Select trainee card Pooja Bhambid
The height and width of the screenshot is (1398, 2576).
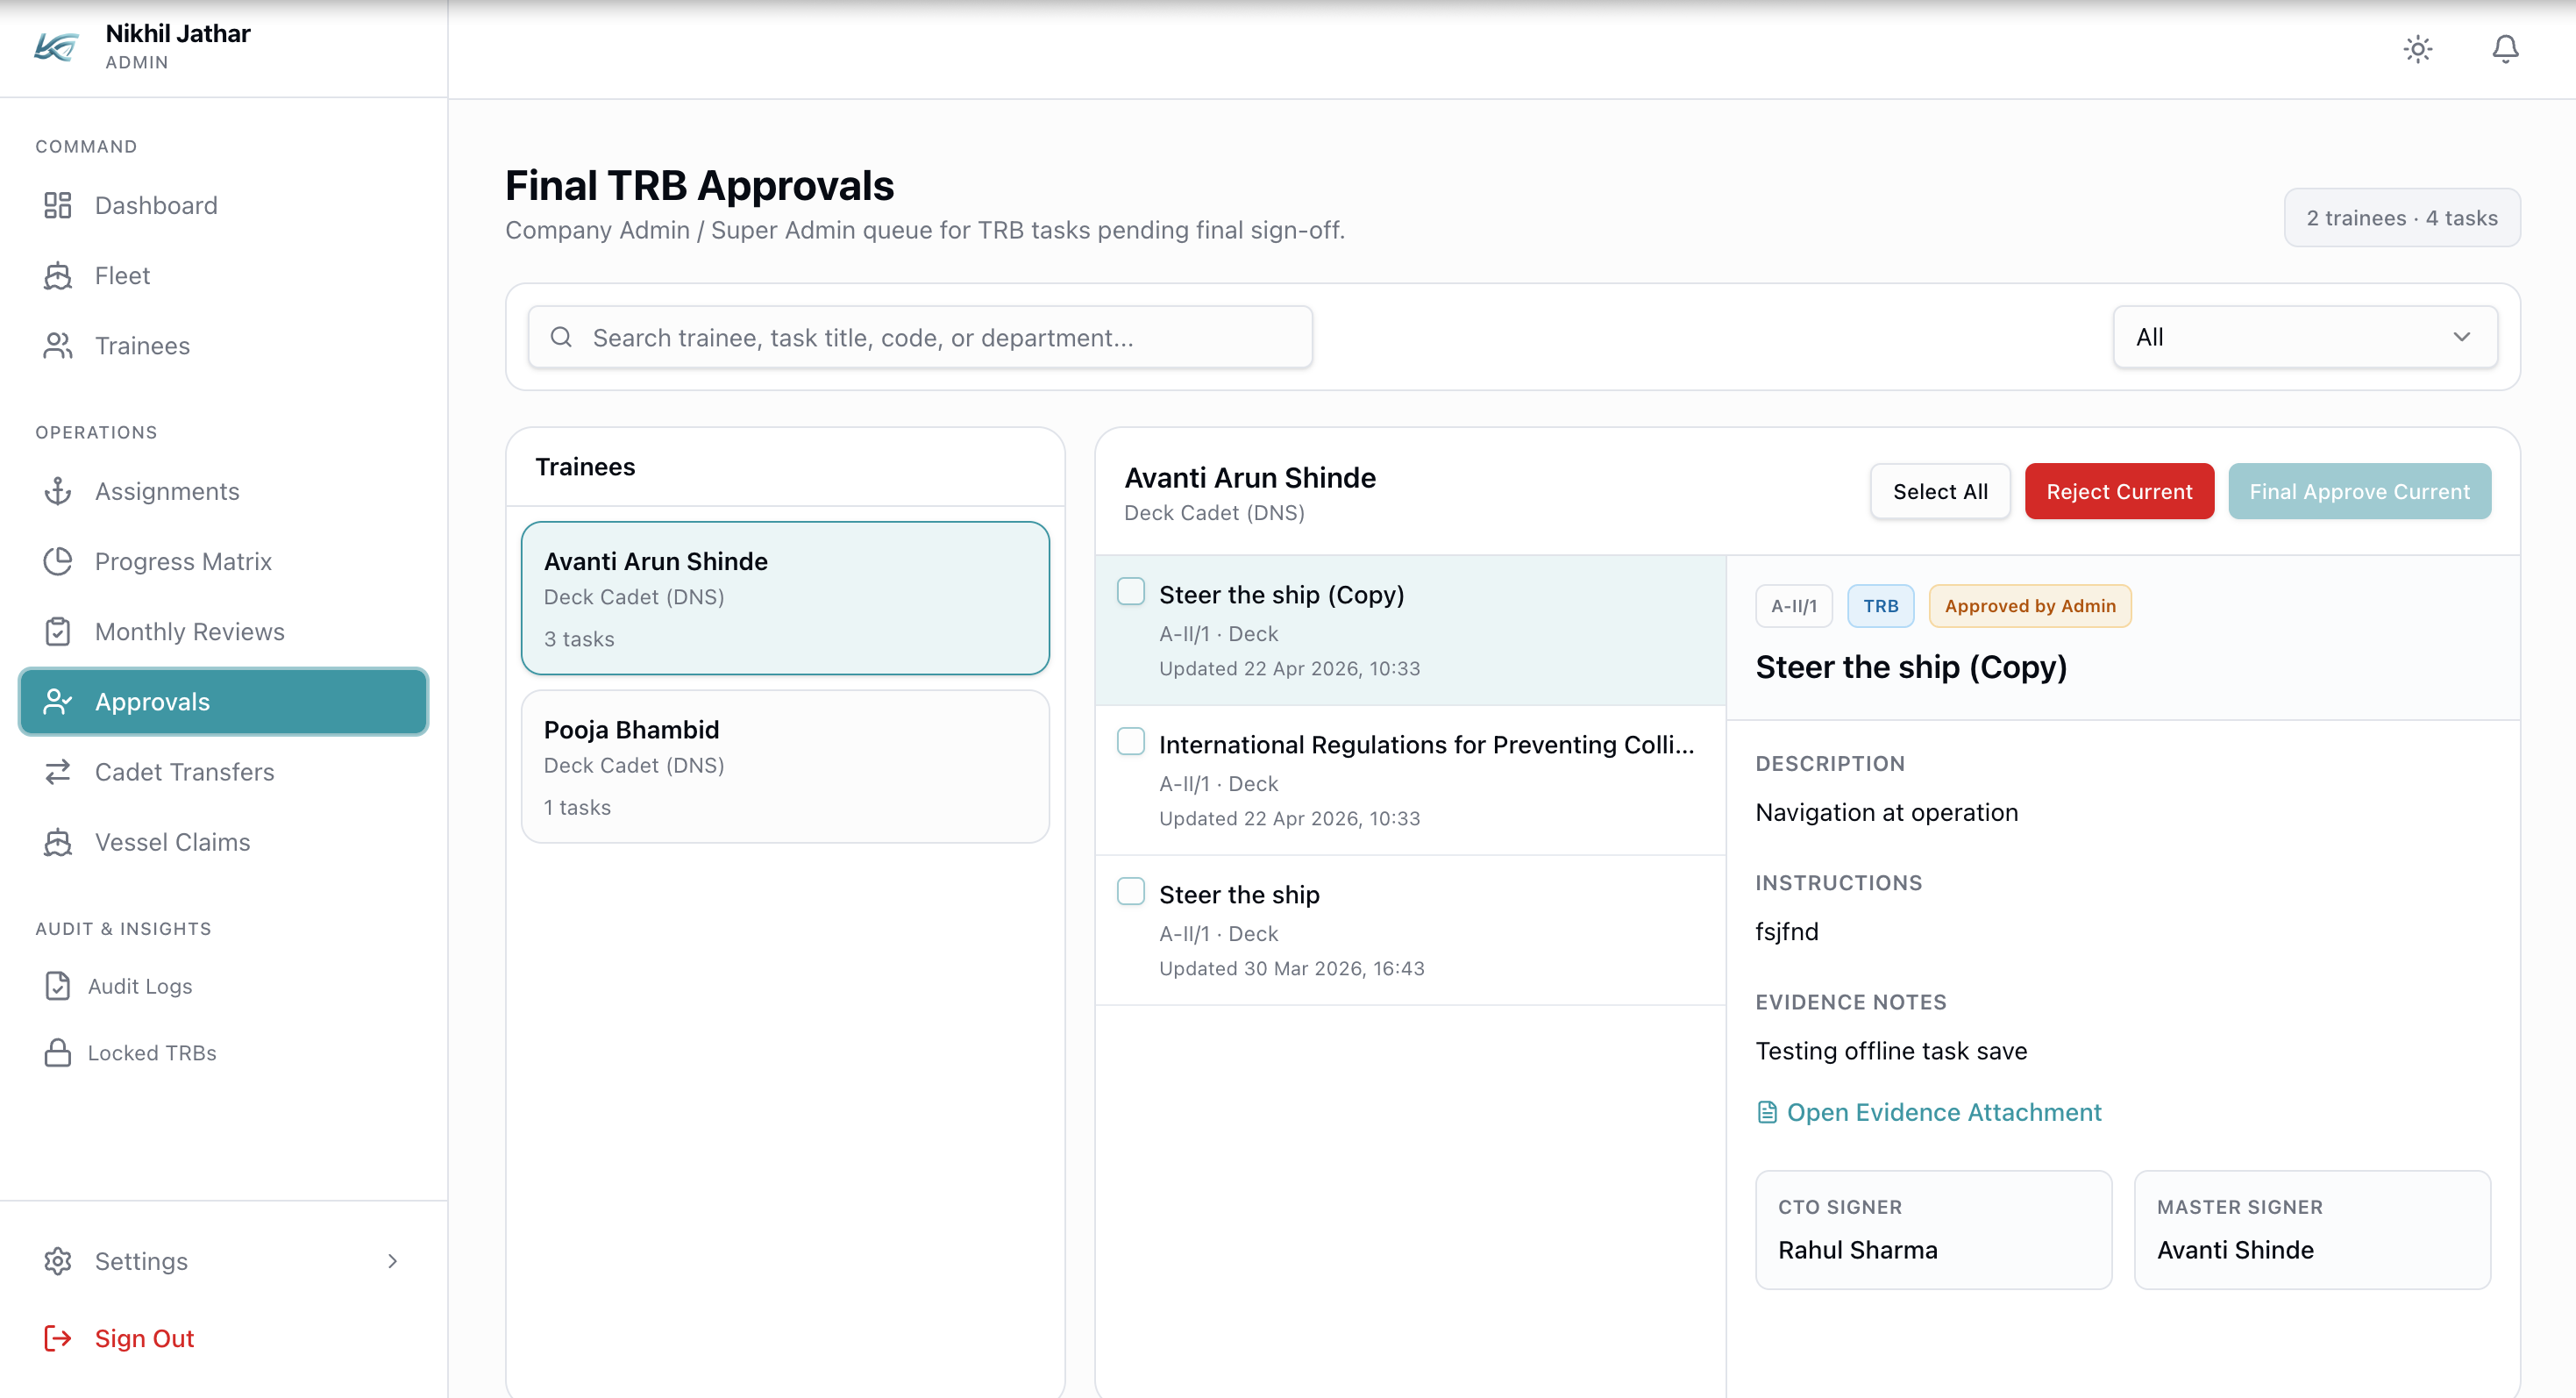click(x=785, y=766)
